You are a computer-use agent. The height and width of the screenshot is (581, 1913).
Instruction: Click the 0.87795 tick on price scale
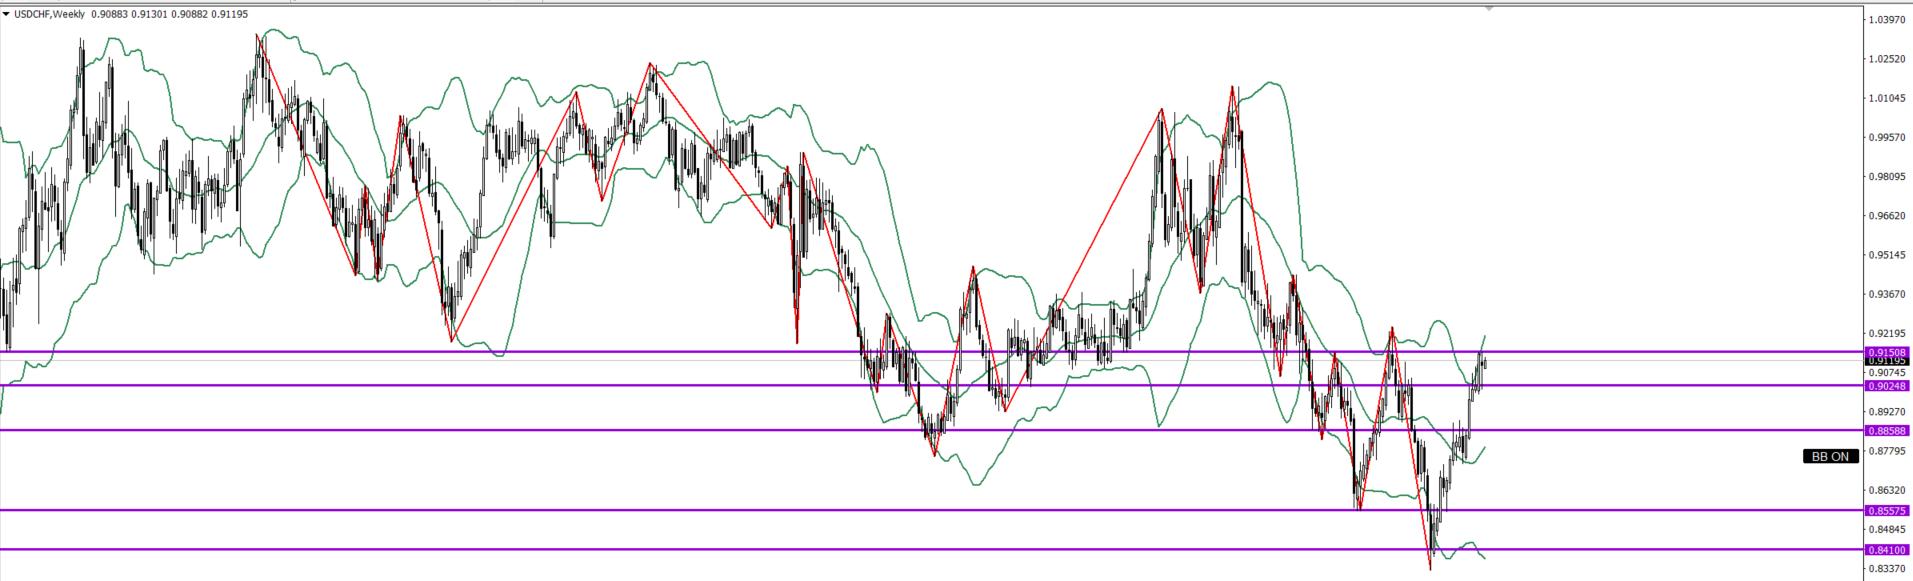click(x=1887, y=451)
